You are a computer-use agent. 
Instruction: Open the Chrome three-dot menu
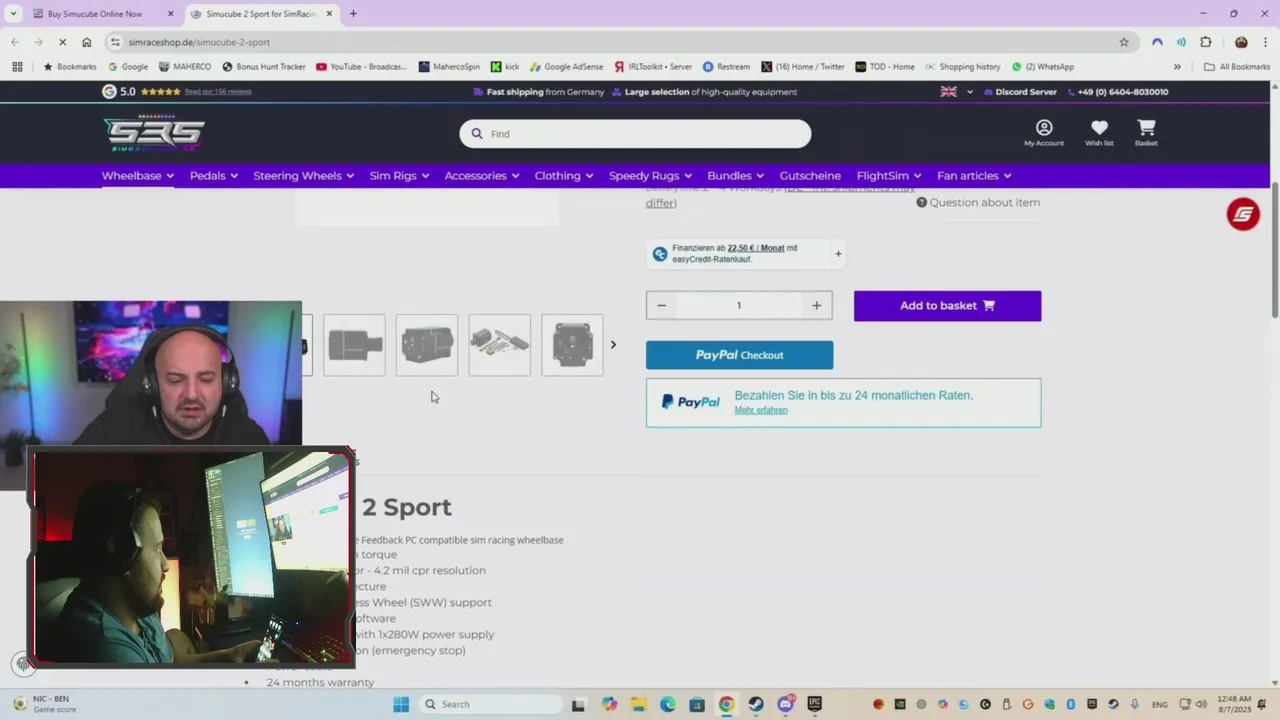[1265, 42]
